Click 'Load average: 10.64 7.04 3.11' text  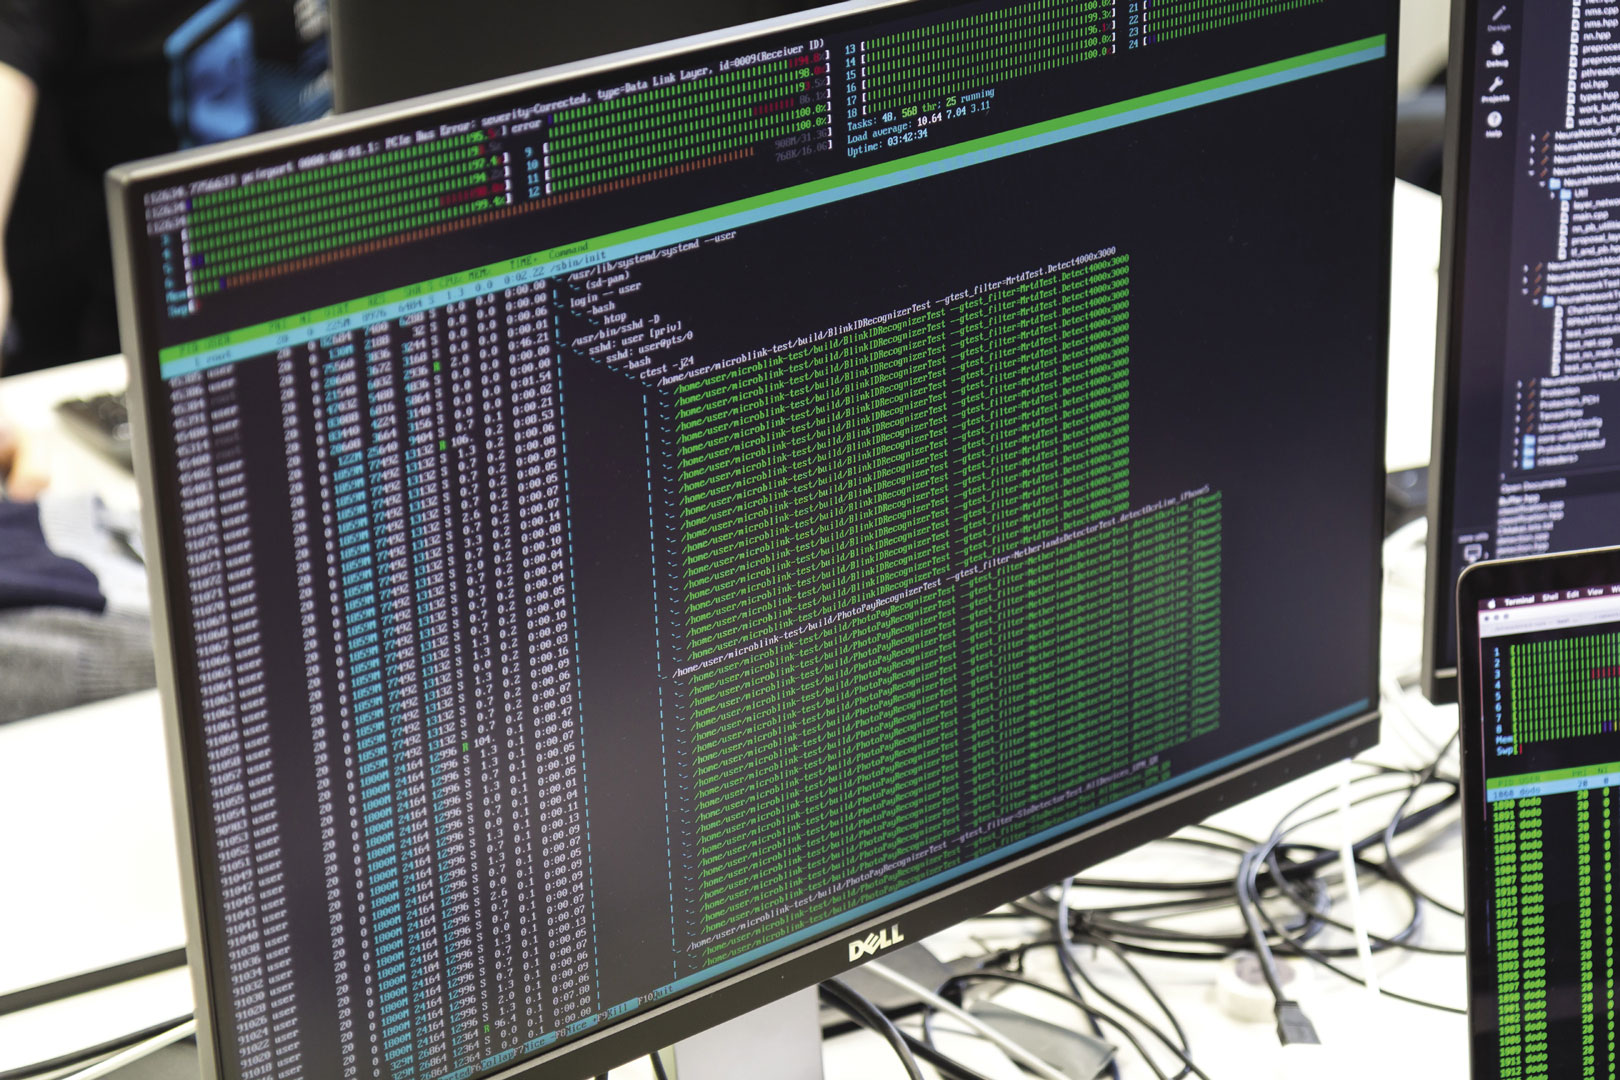point(919,122)
